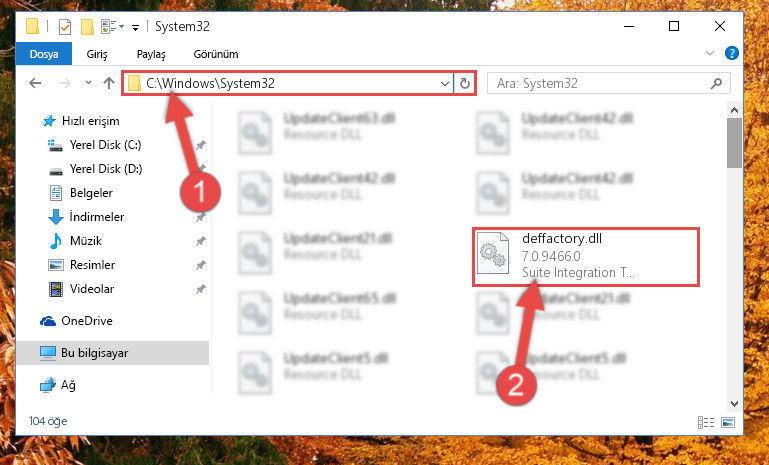The width and height of the screenshot is (769, 465).
Task: Click the vertical scrollbar thumb
Action: pyautogui.click(x=734, y=143)
